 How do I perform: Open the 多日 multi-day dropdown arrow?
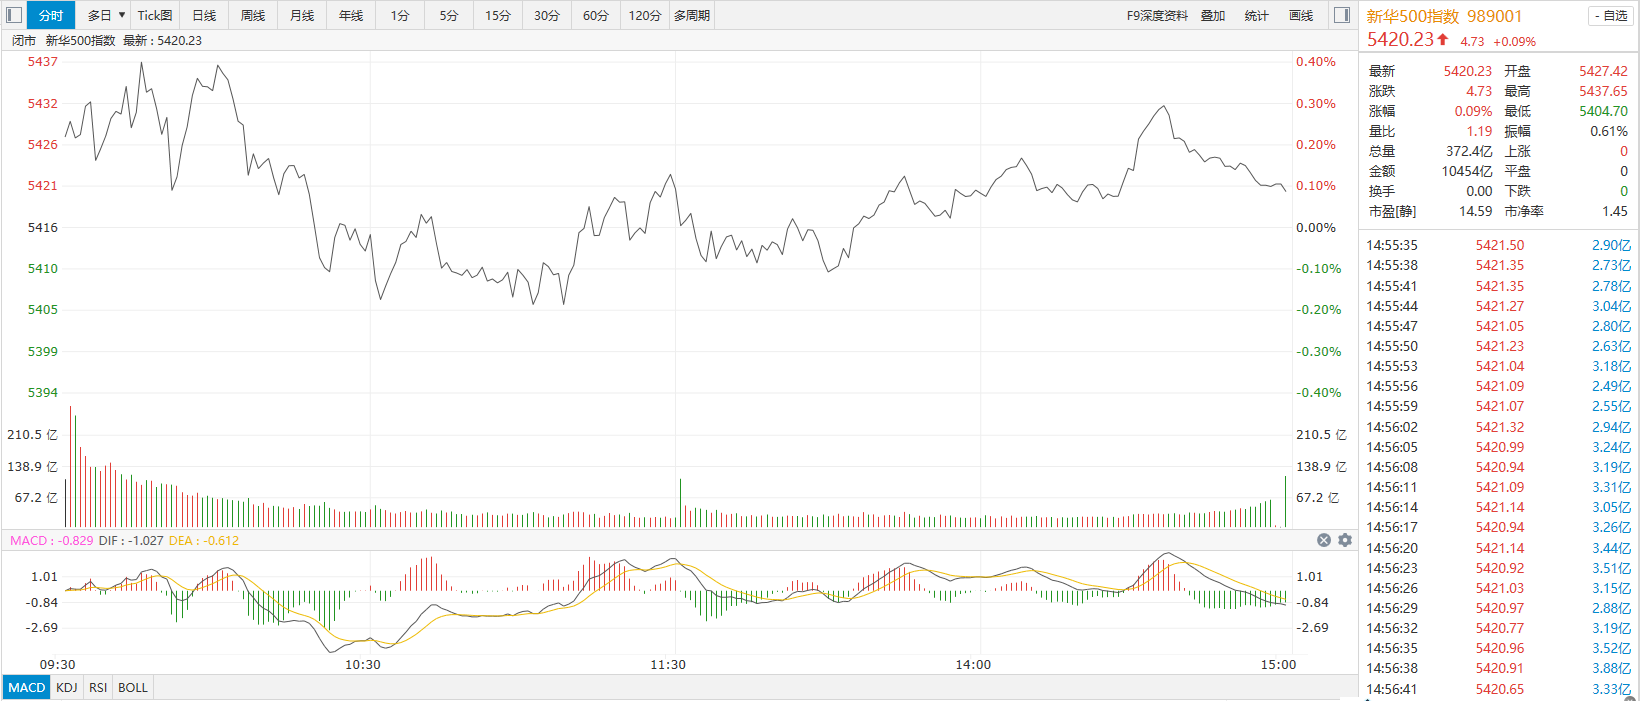pos(122,15)
